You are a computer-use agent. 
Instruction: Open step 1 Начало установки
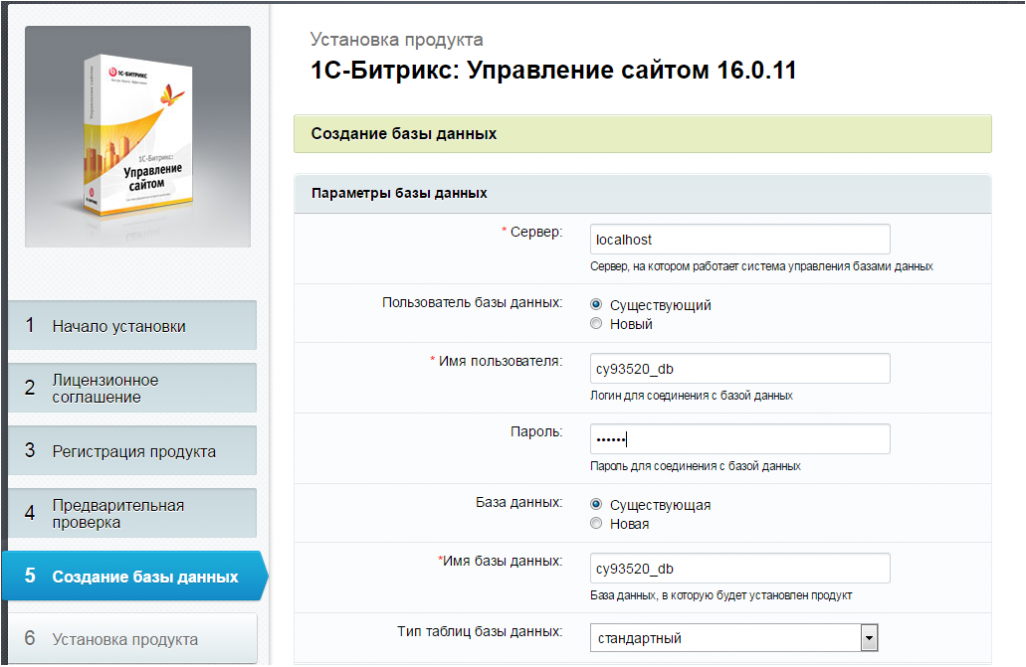pyautogui.click(x=133, y=325)
